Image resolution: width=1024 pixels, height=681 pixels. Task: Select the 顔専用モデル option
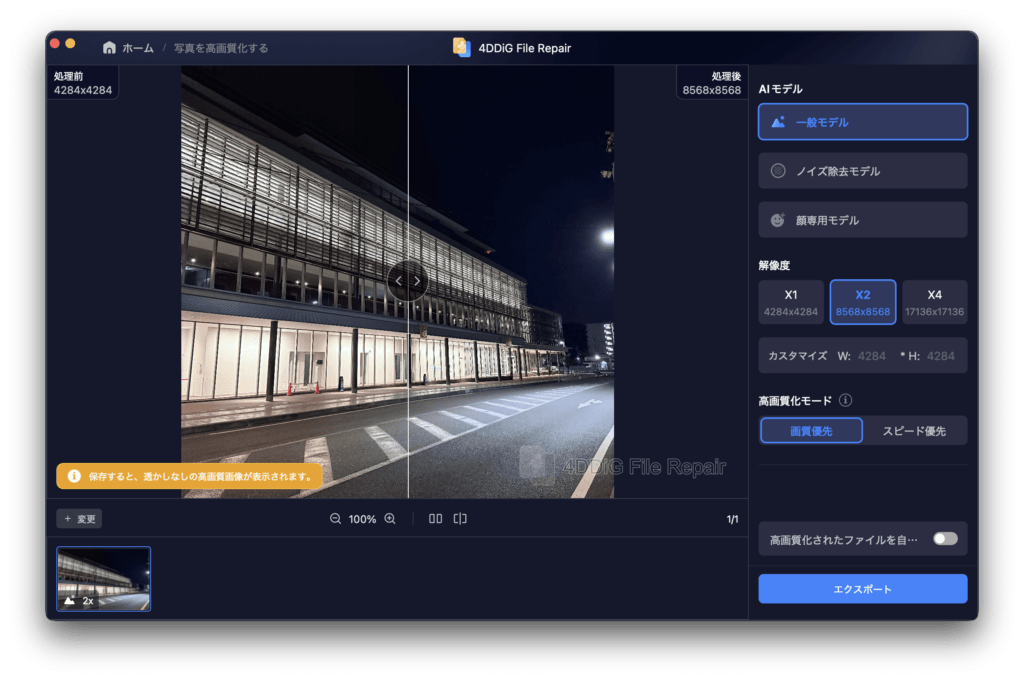(x=863, y=220)
